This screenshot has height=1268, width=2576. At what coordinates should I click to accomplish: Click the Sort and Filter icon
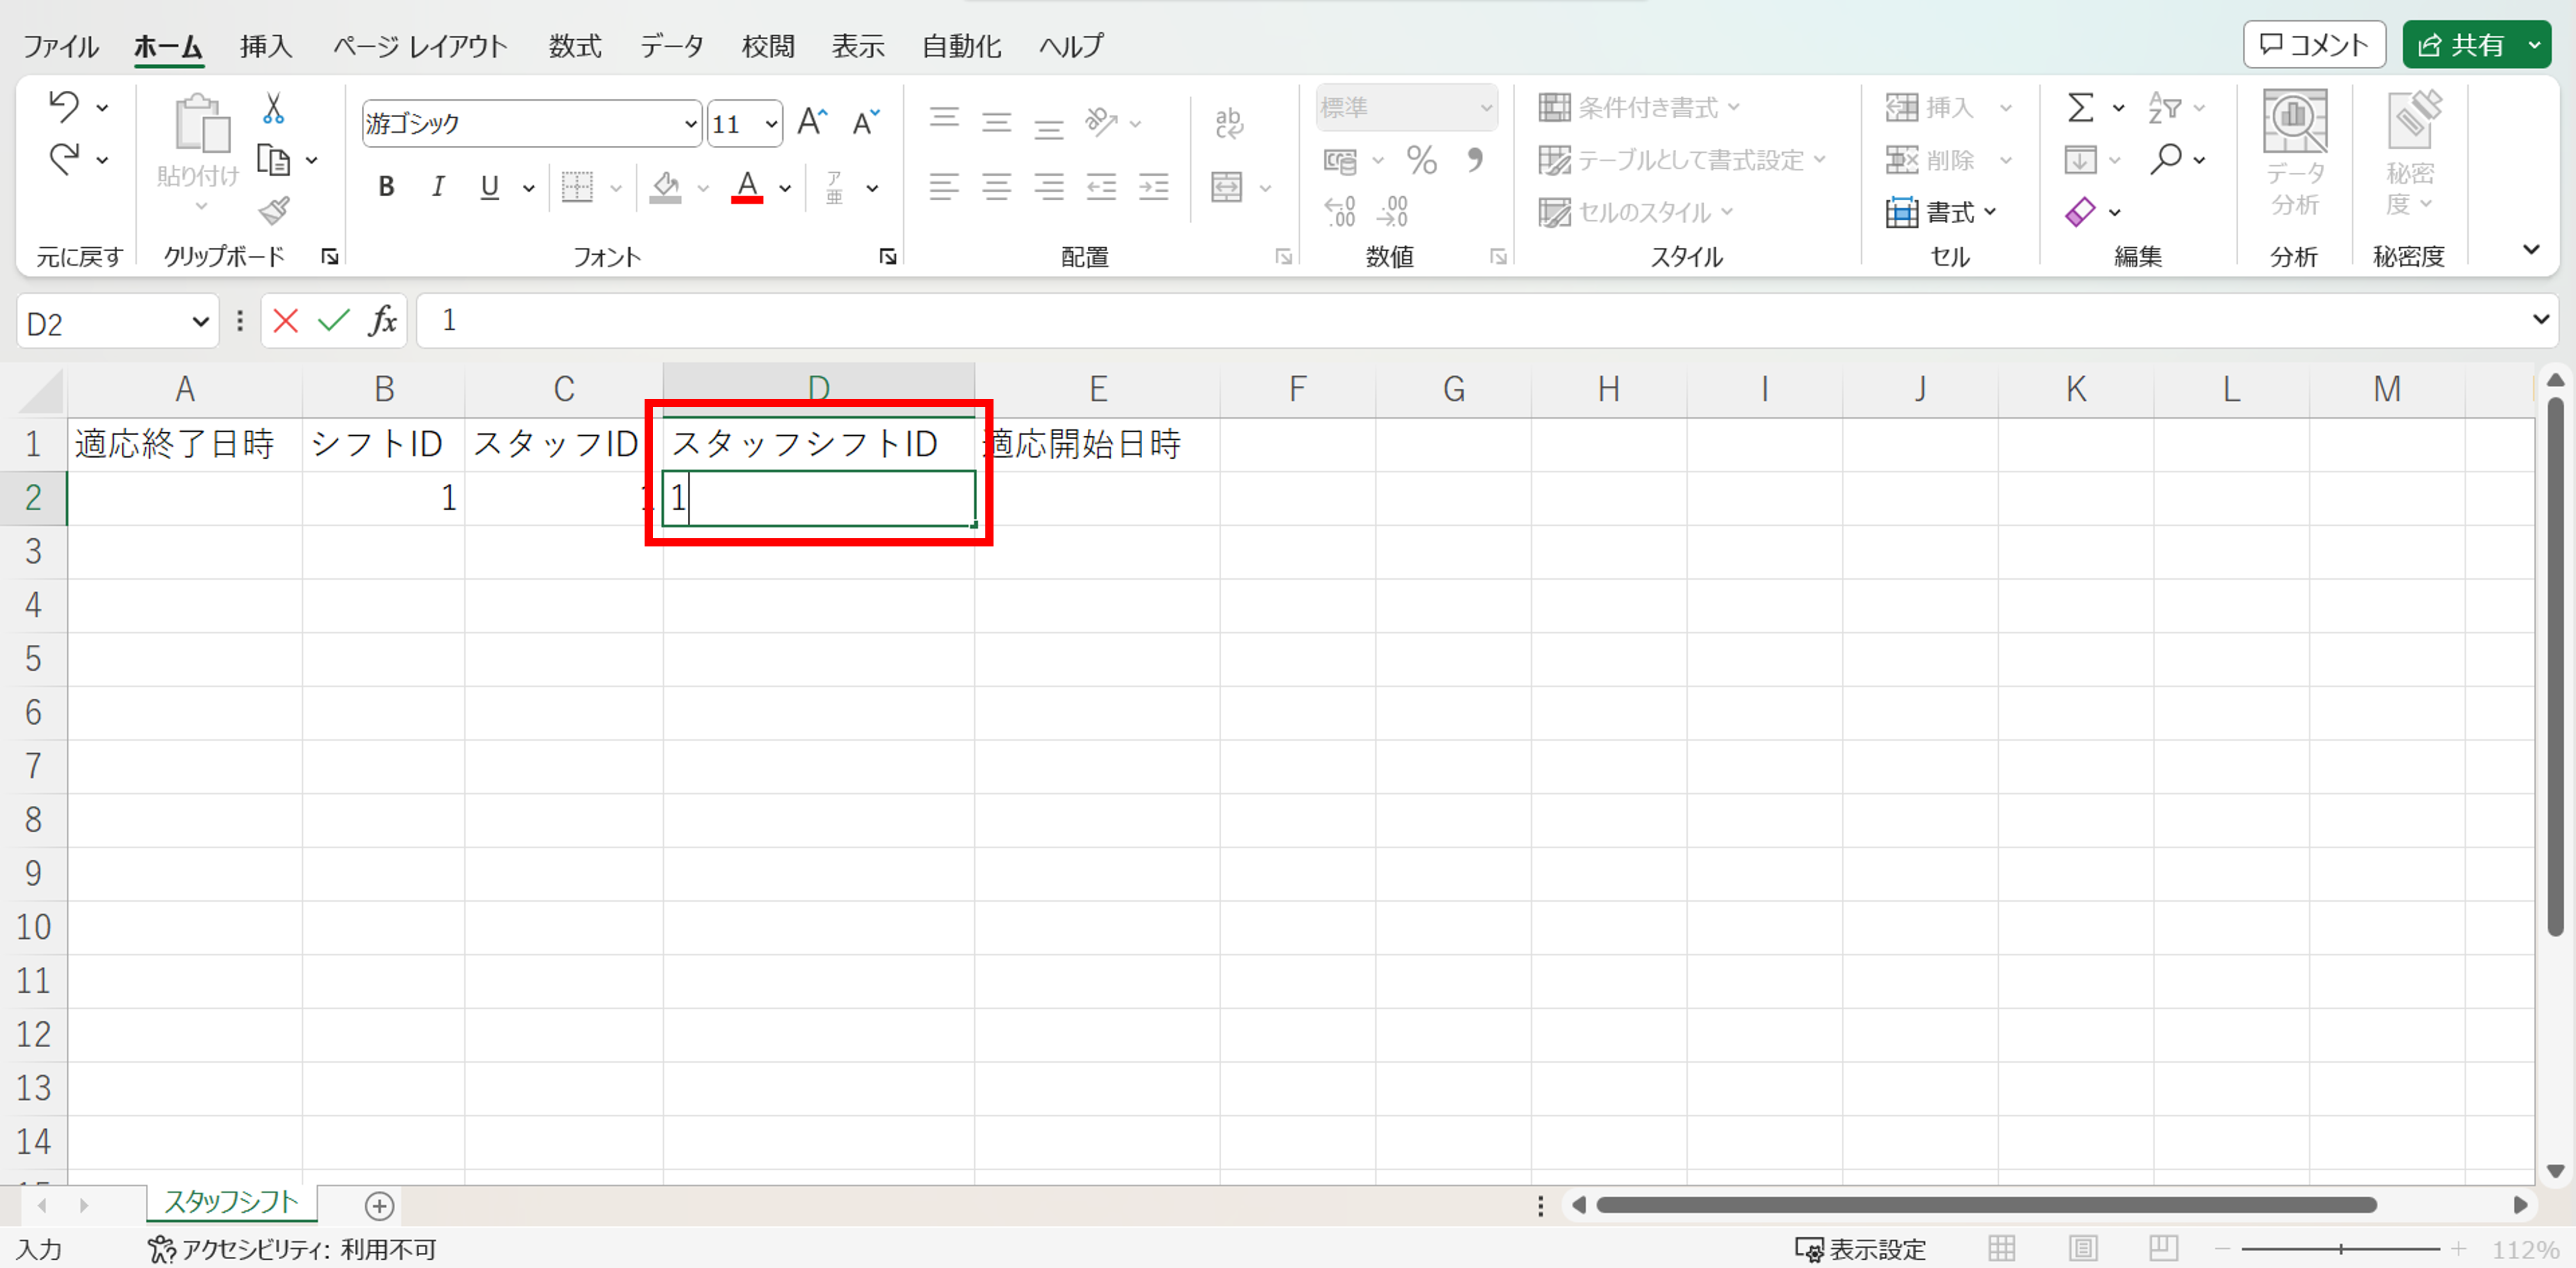click(2164, 107)
